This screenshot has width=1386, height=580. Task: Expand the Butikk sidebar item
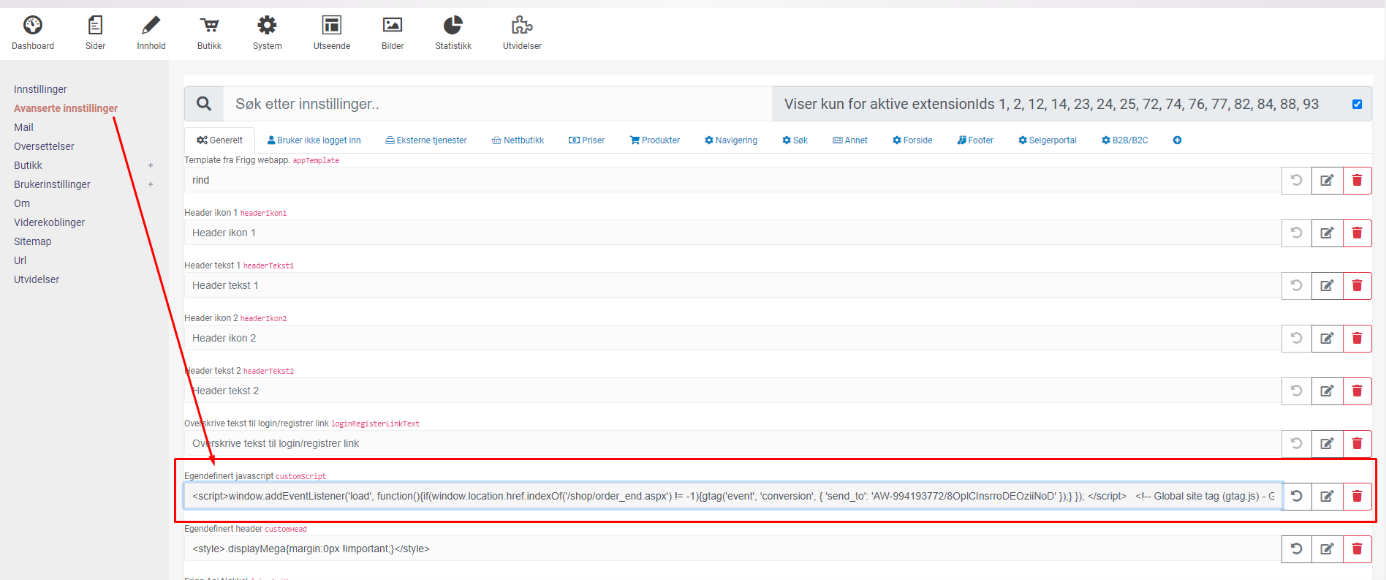click(x=151, y=165)
